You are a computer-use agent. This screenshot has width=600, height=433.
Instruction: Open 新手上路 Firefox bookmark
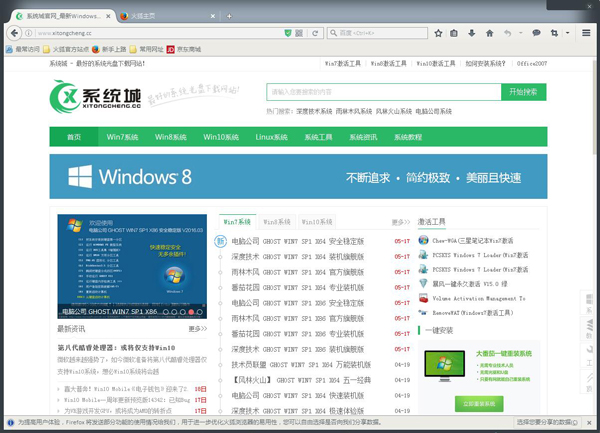[109, 49]
